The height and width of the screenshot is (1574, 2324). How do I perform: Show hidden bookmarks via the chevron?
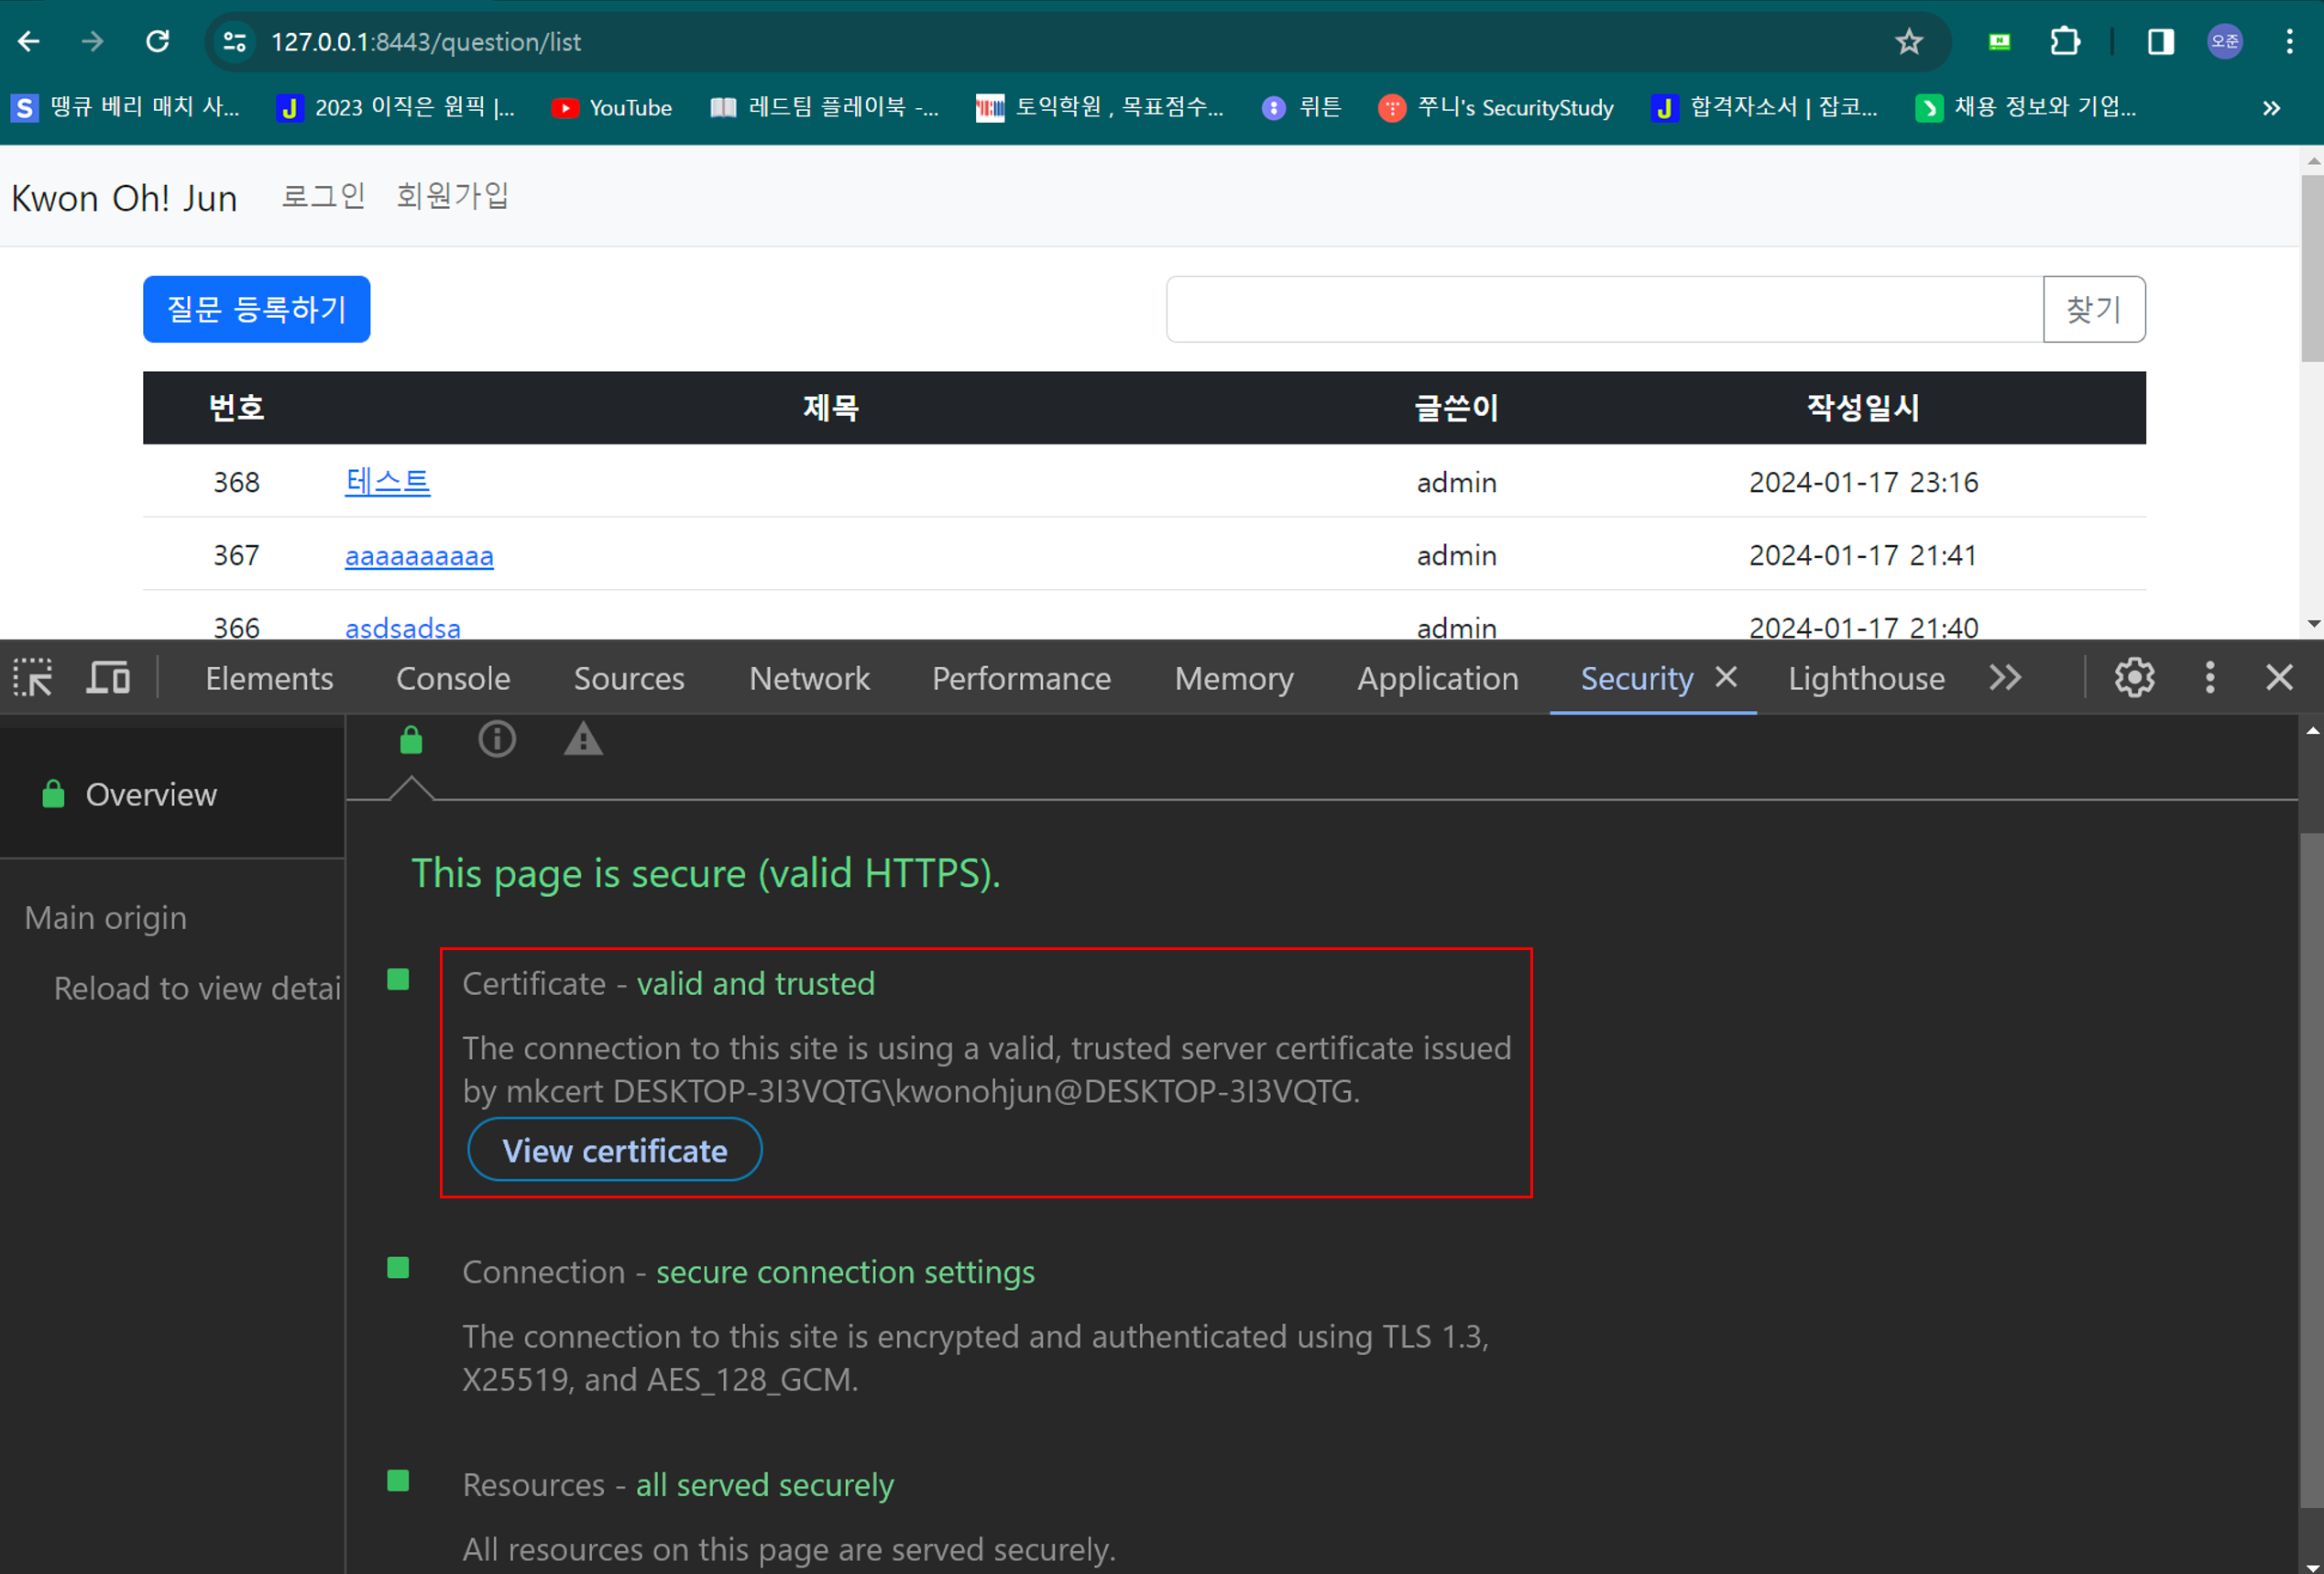(2271, 108)
